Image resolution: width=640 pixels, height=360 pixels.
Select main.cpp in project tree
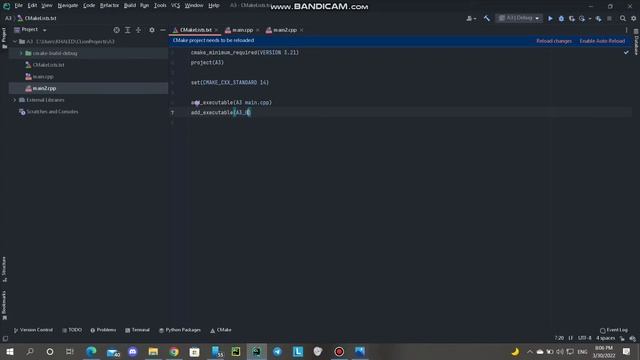click(x=43, y=77)
